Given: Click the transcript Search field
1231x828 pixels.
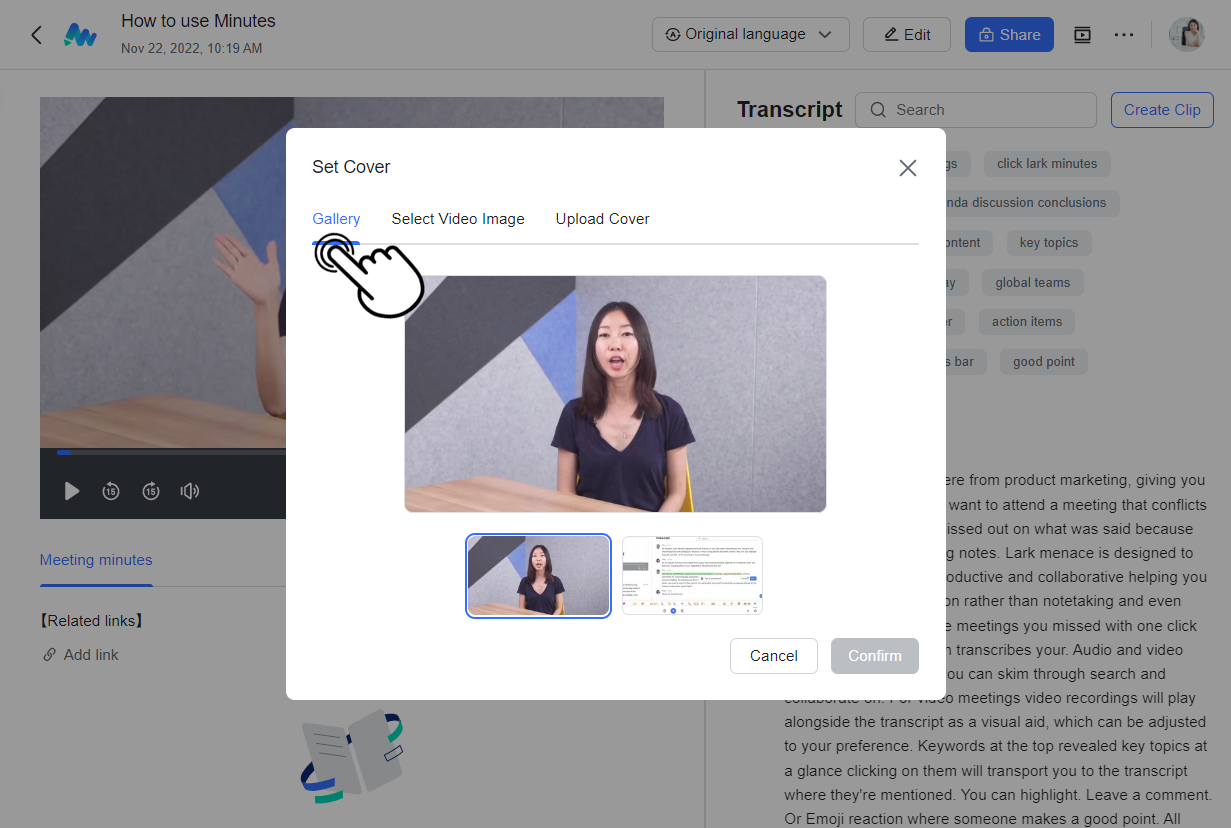Looking at the screenshot, I should coord(977,110).
